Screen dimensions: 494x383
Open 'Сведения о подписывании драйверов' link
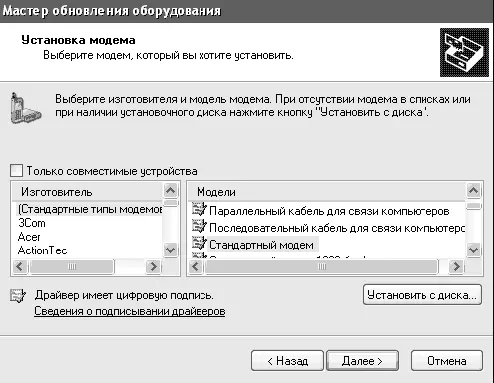pos(129,311)
